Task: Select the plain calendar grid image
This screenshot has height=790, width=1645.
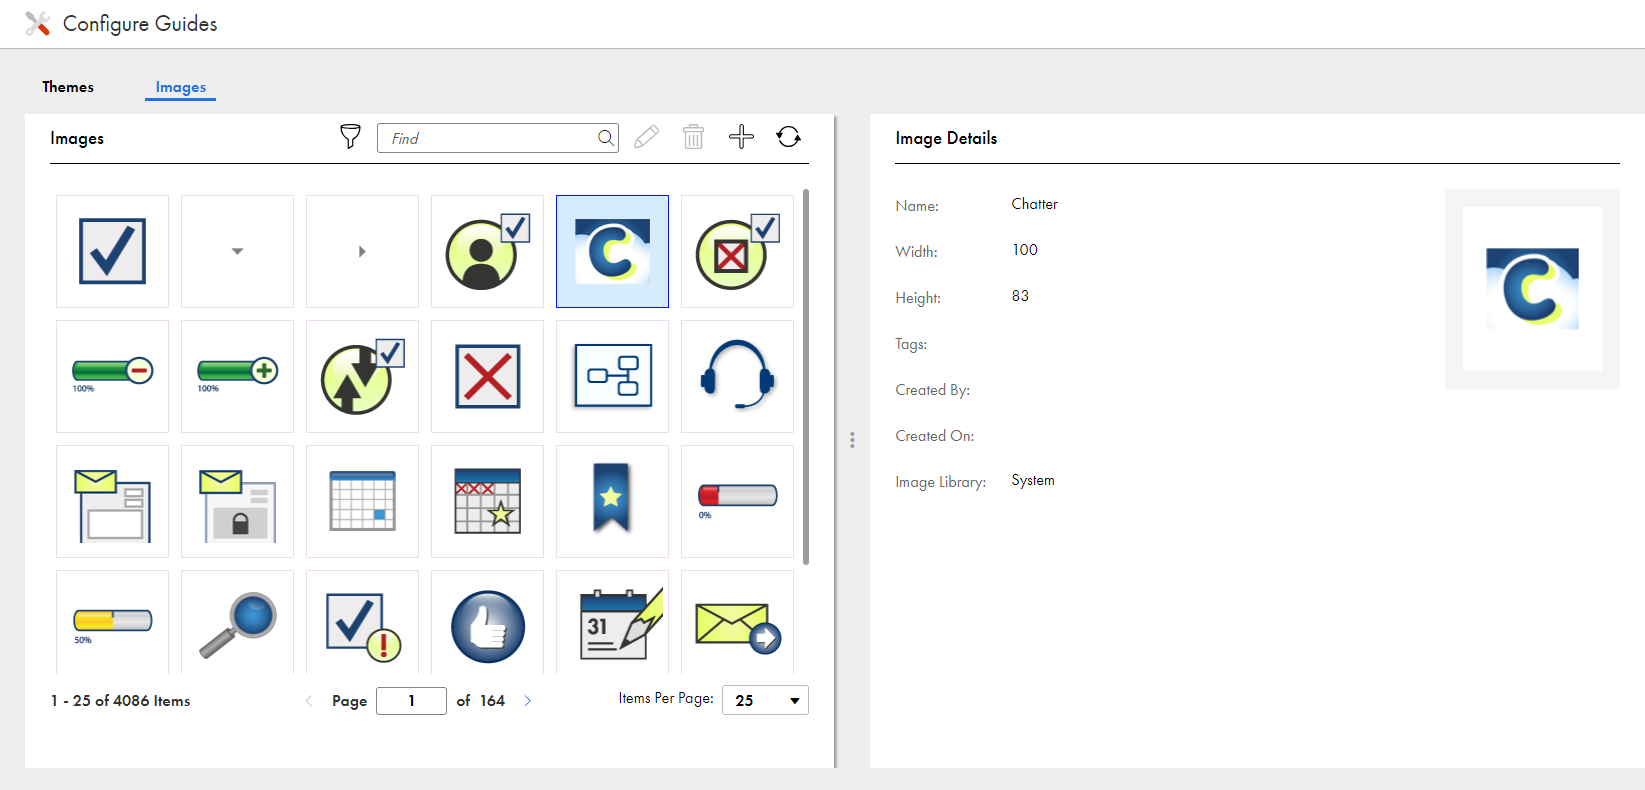Action: [x=362, y=501]
